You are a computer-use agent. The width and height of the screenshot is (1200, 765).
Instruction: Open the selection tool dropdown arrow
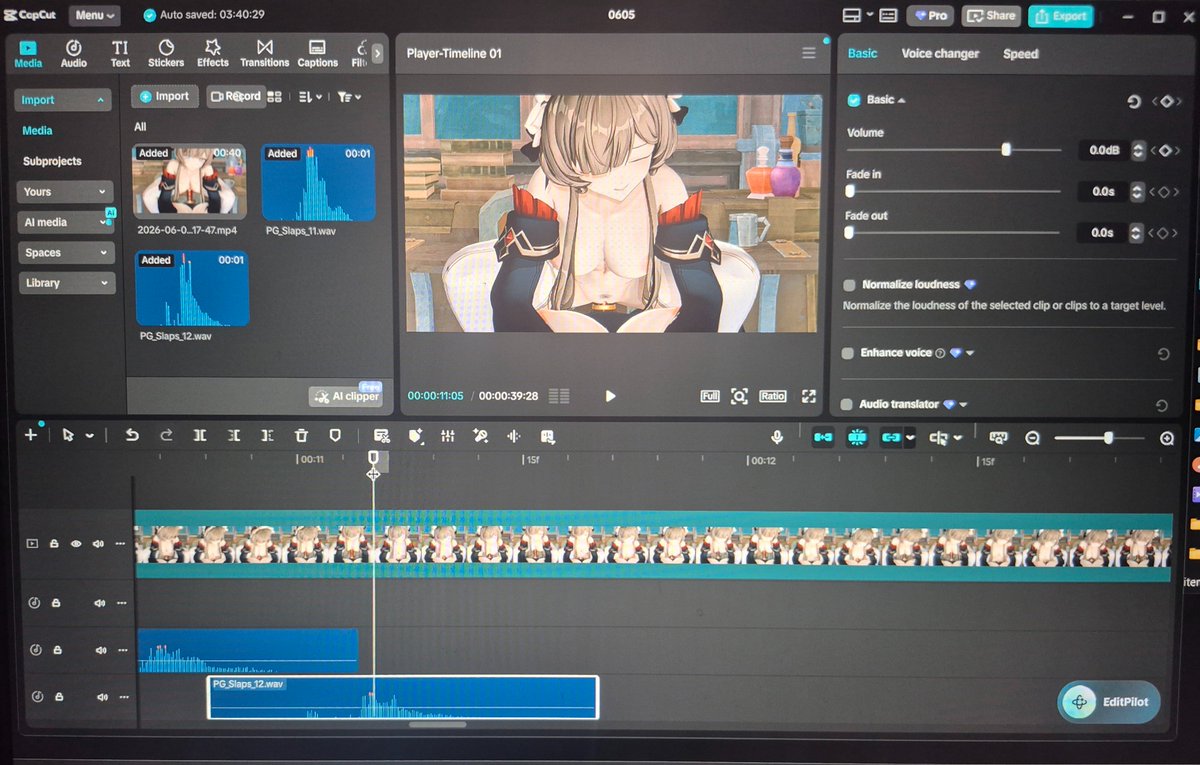point(90,436)
